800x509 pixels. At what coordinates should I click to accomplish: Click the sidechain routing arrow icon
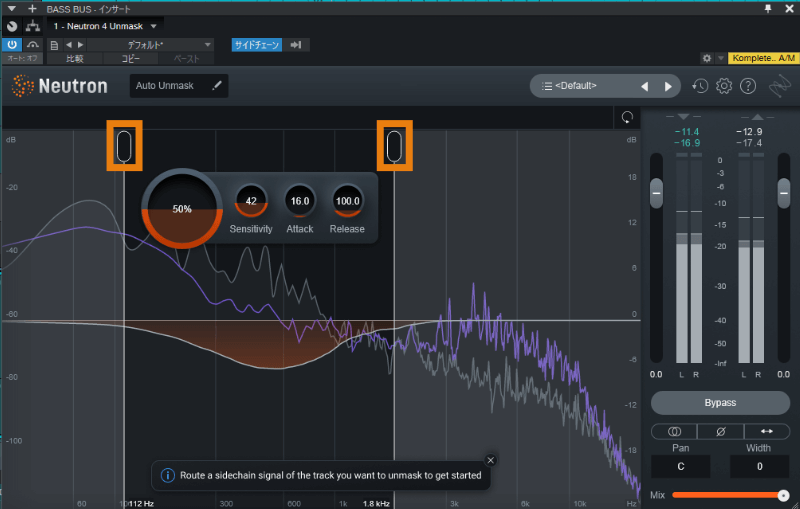[296, 45]
